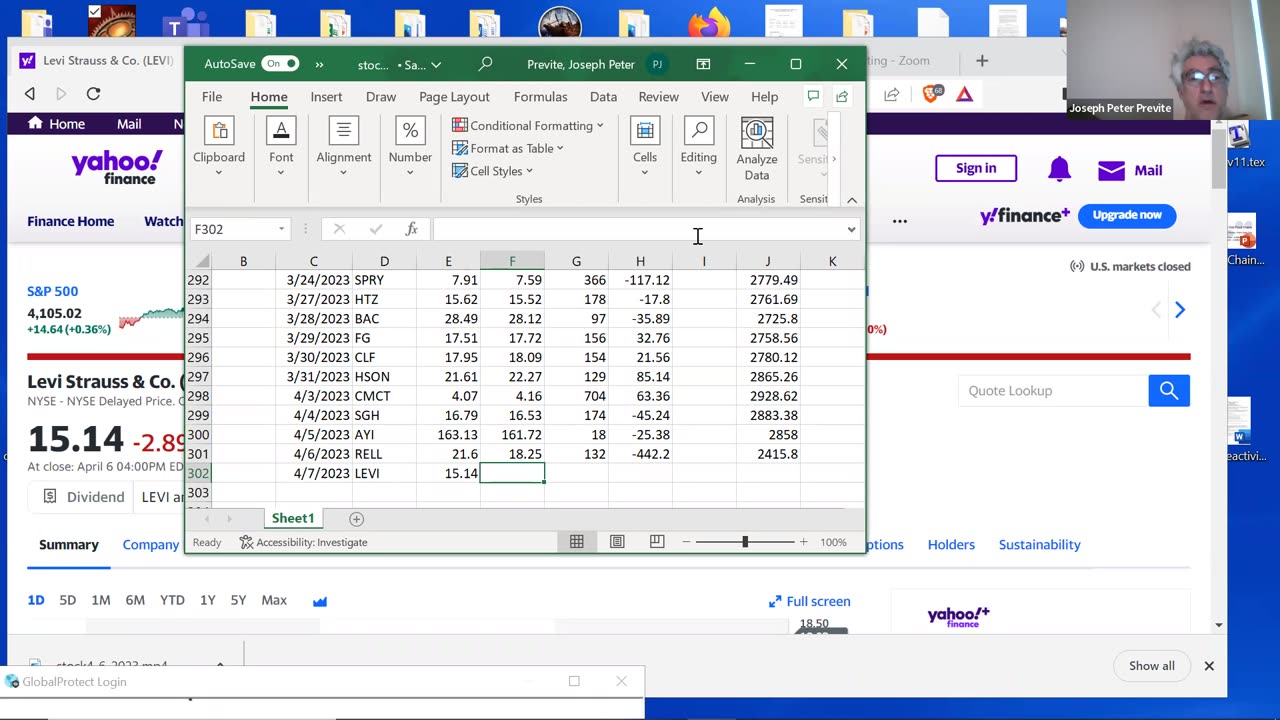This screenshot has height=720, width=1280.
Task: Click Show all in downloads bar
Action: [1152, 666]
